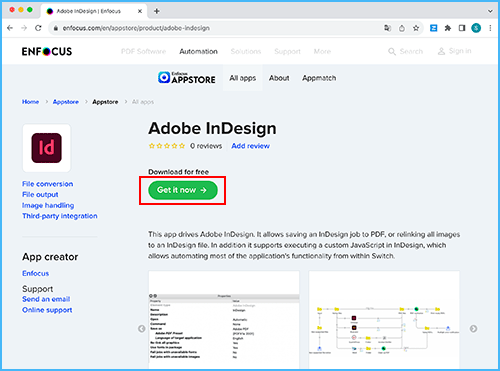Open the Automation menu
The width and height of the screenshot is (500, 371).
click(198, 52)
